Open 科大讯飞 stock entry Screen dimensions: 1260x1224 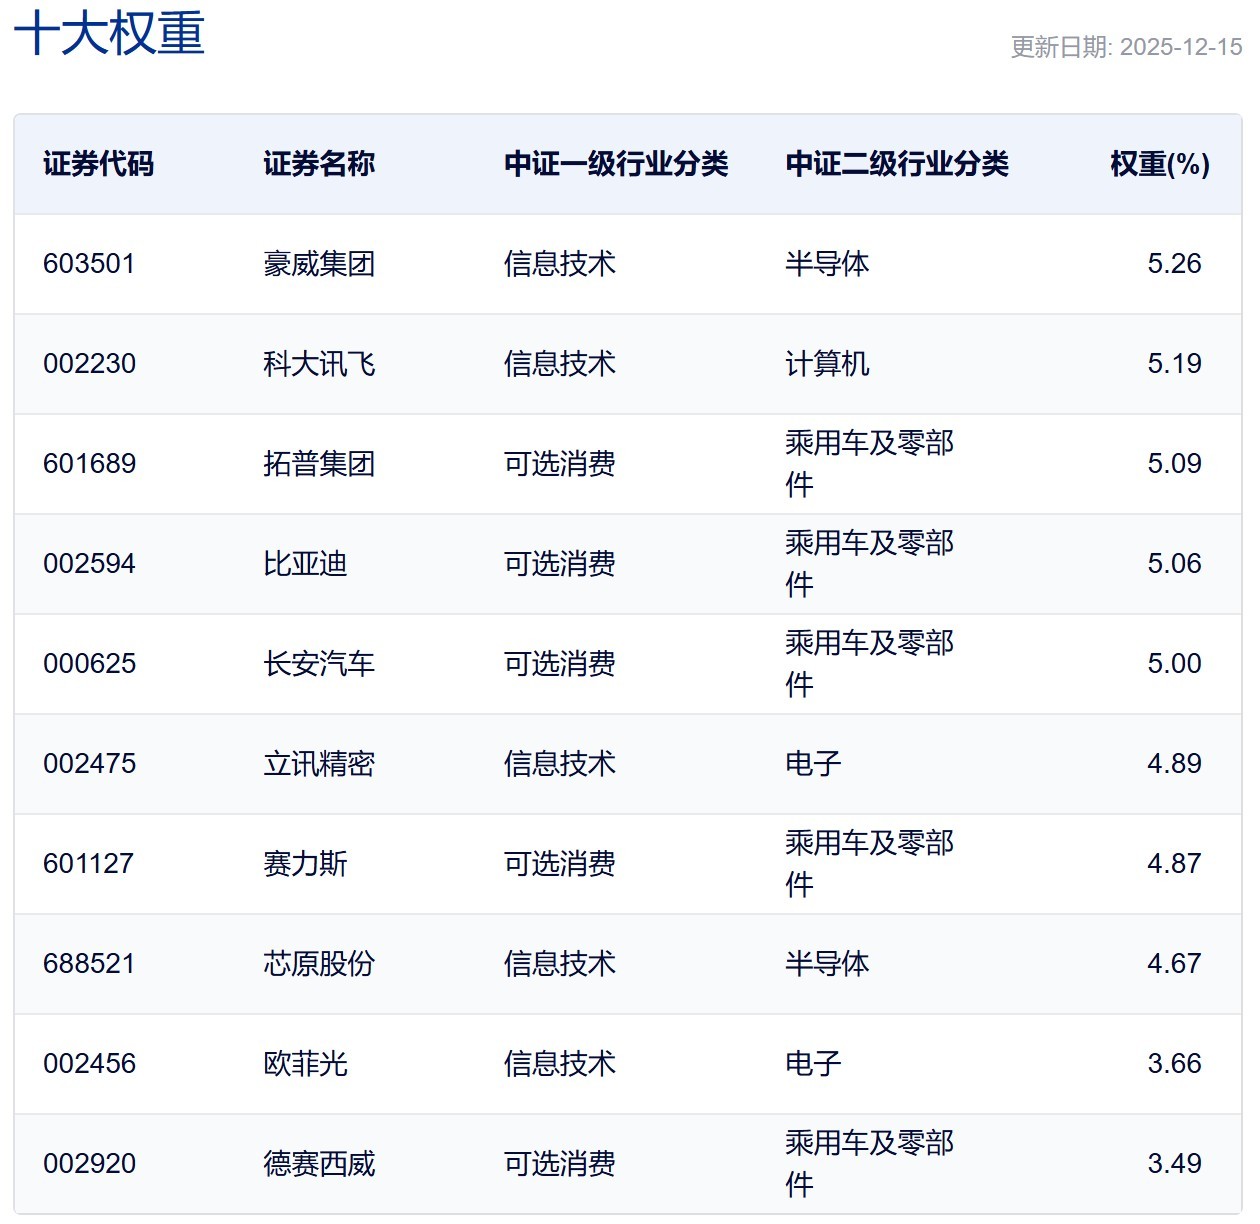[x=319, y=364]
